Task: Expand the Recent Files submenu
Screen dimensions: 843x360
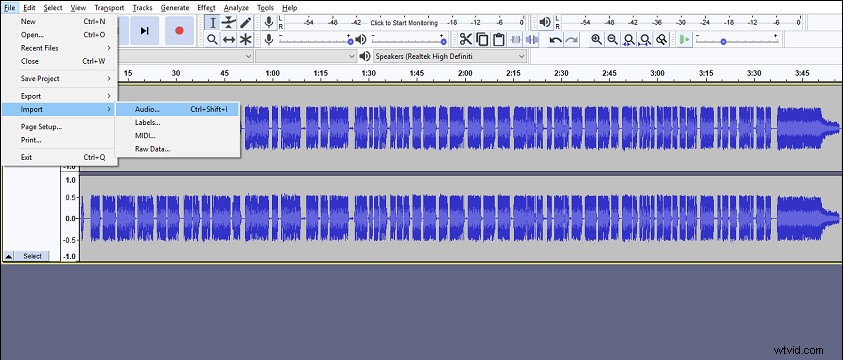Action: tap(59, 48)
